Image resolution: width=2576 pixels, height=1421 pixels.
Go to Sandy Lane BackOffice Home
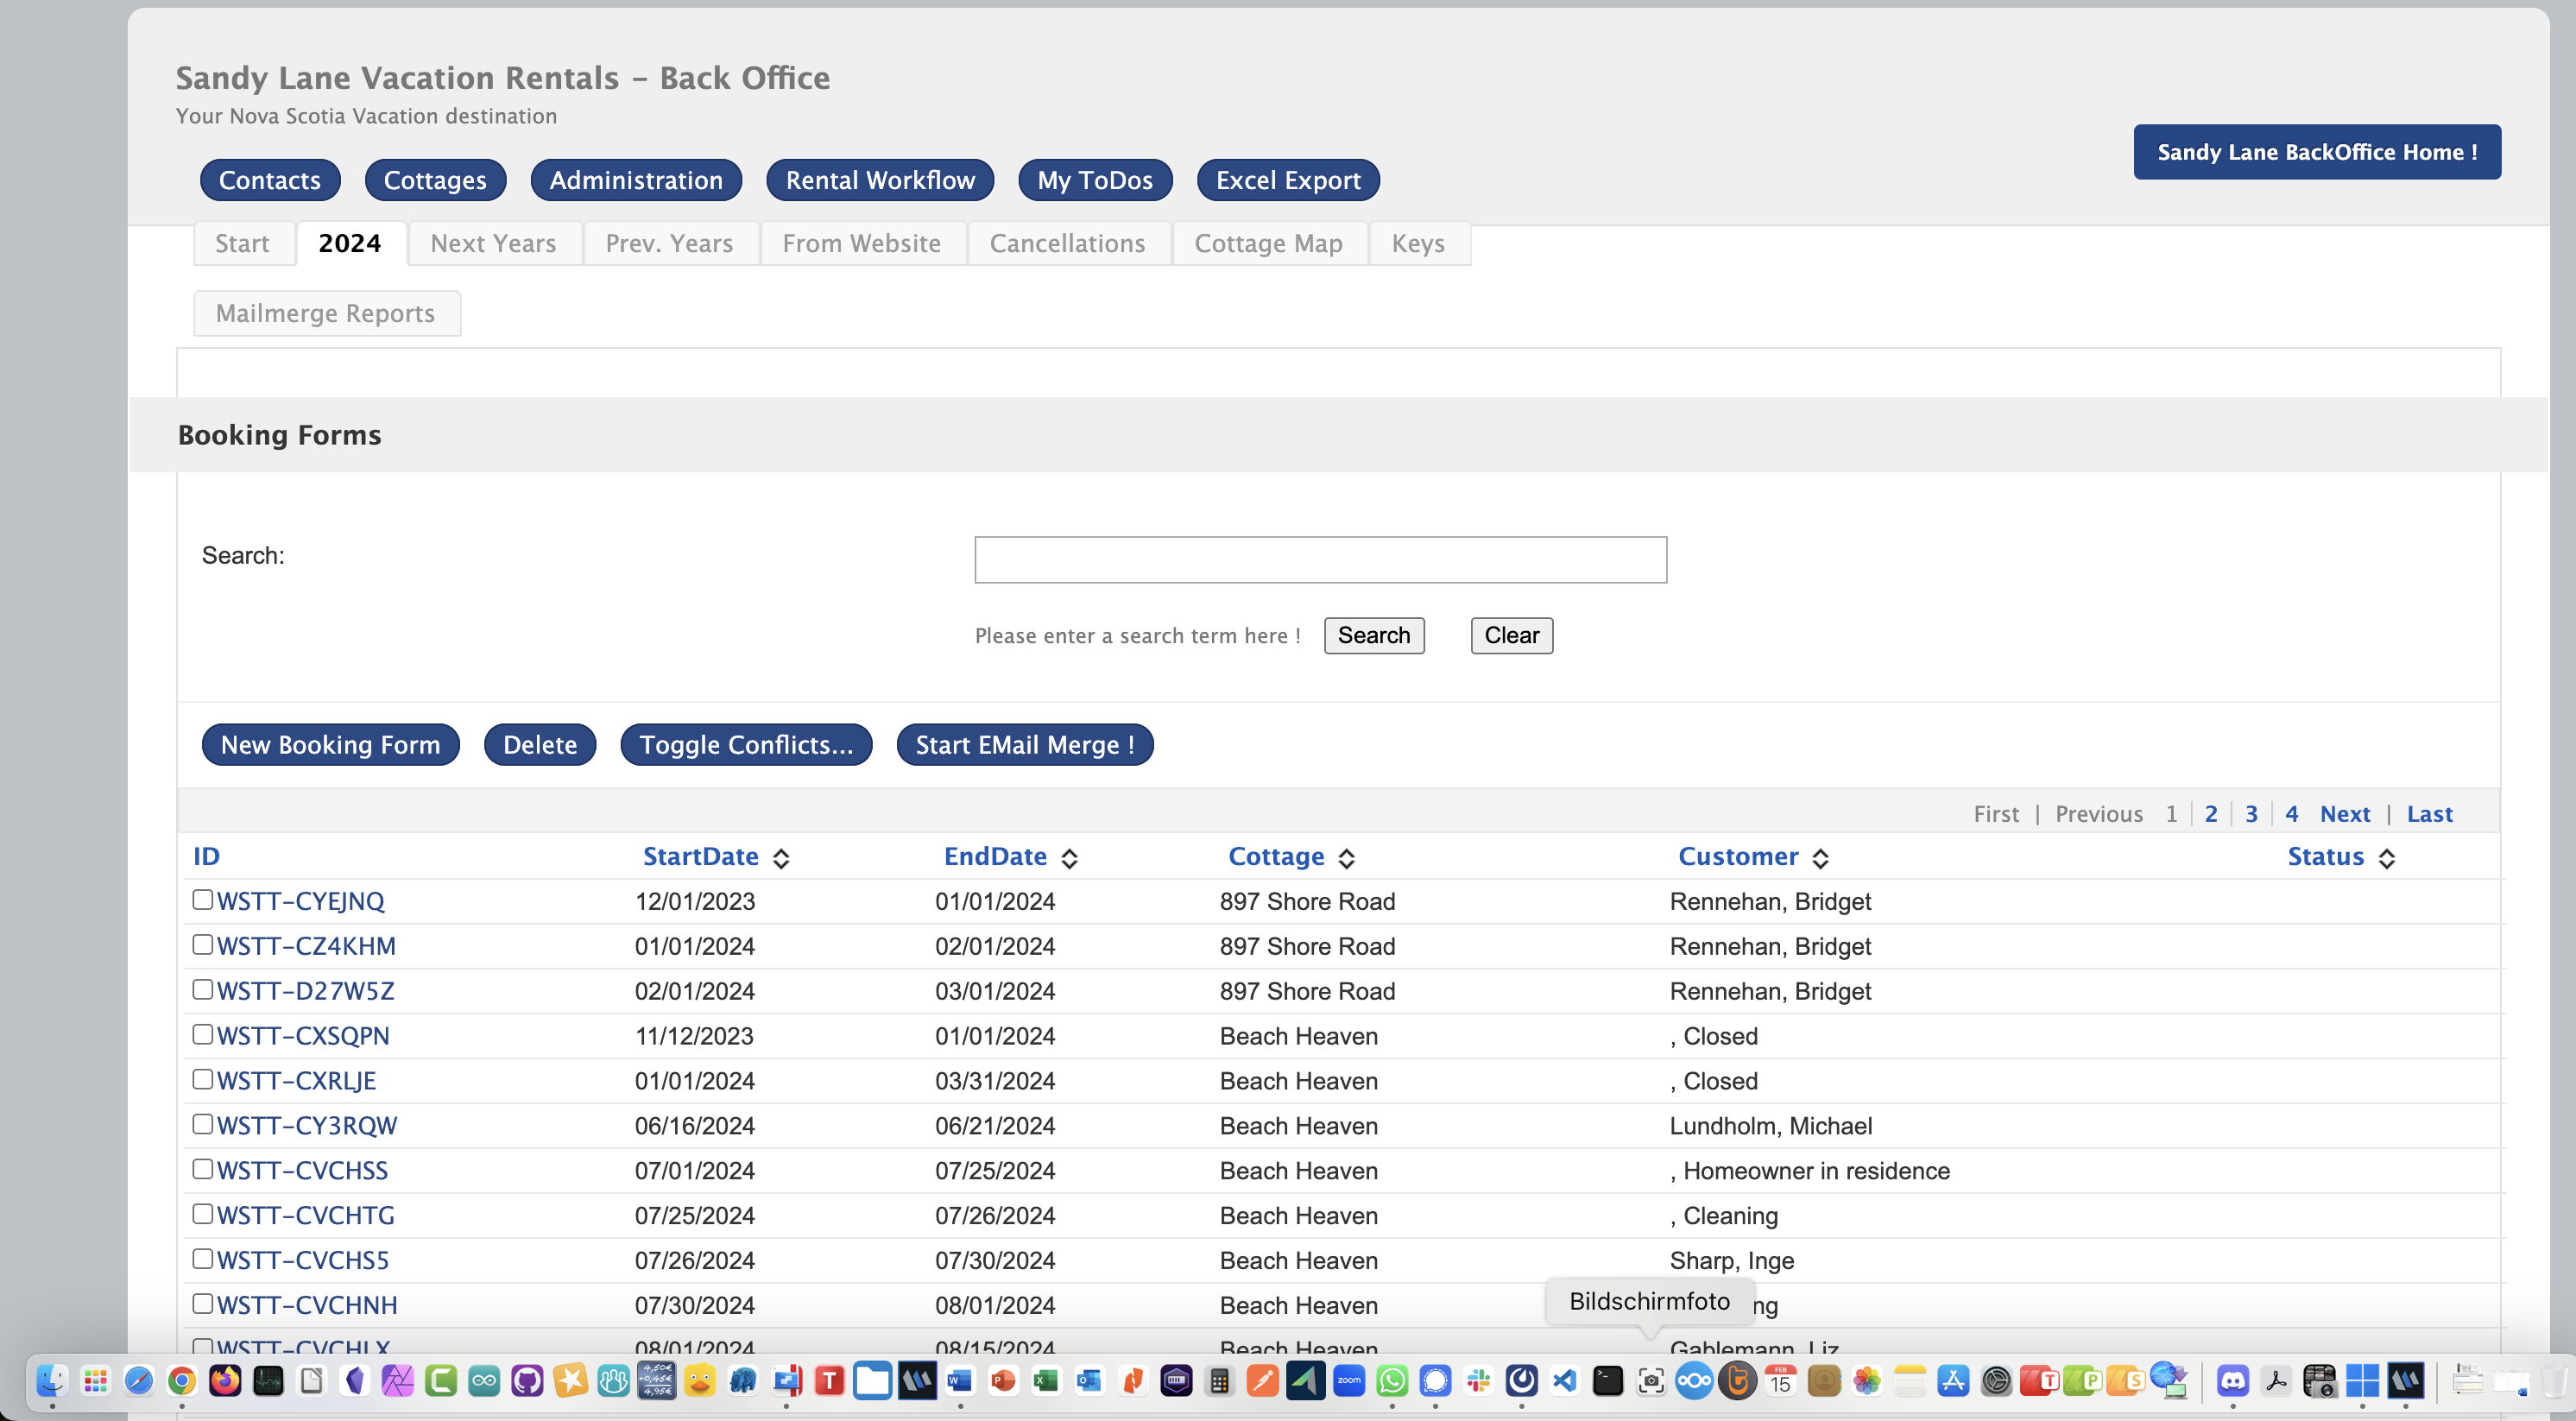[2317, 152]
